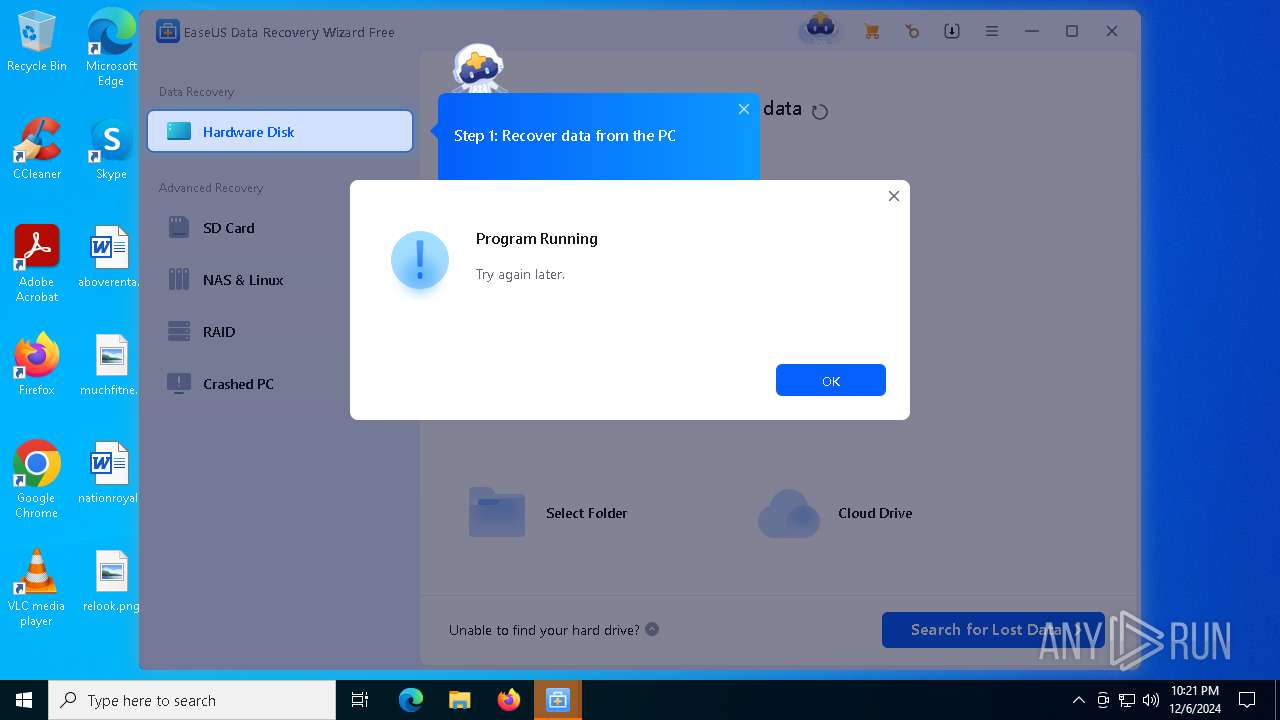Click EaseUS app in the taskbar
This screenshot has width=1280, height=720.
(x=557, y=700)
